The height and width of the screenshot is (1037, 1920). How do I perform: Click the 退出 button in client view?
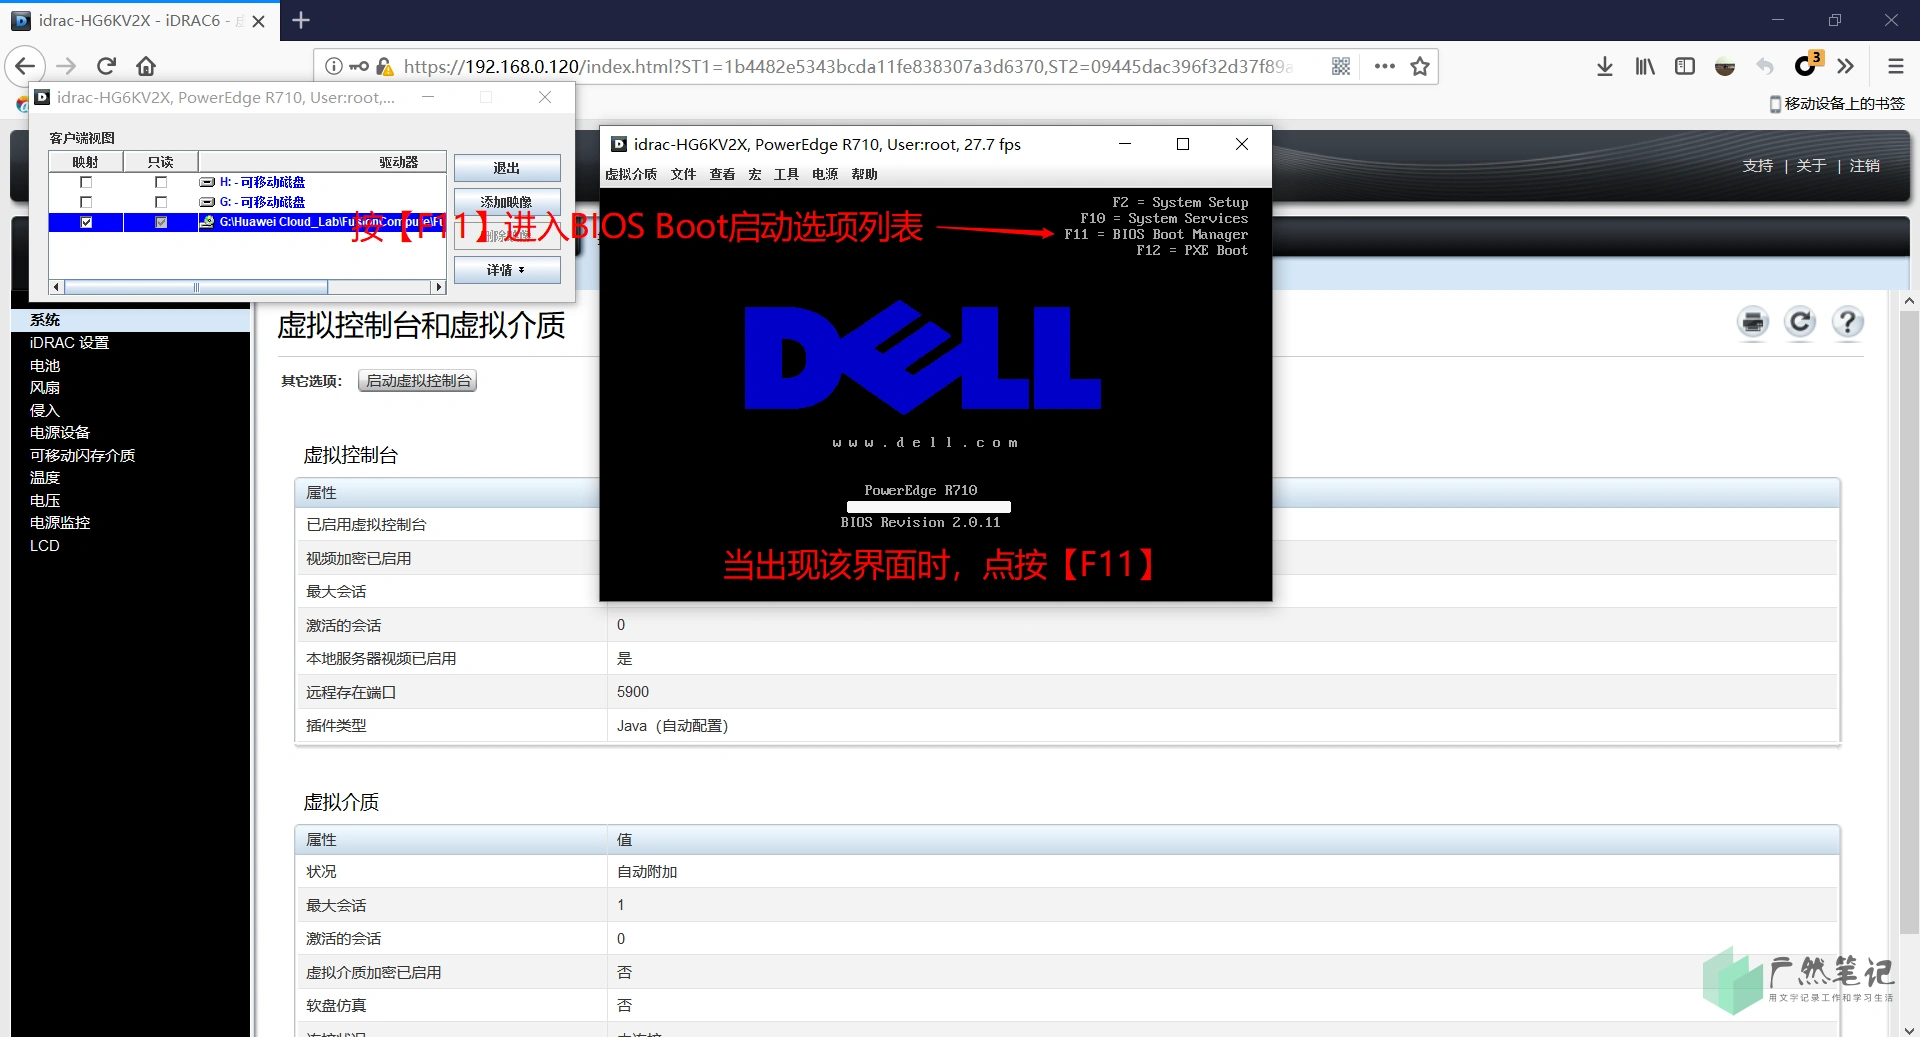click(x=507, y=168)
